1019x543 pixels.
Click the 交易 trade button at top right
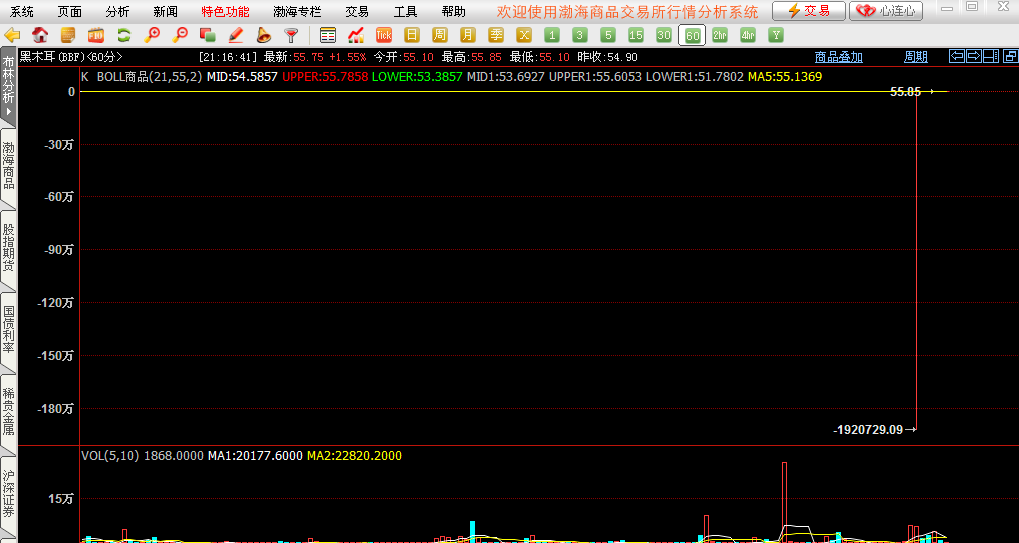point(808,11)
